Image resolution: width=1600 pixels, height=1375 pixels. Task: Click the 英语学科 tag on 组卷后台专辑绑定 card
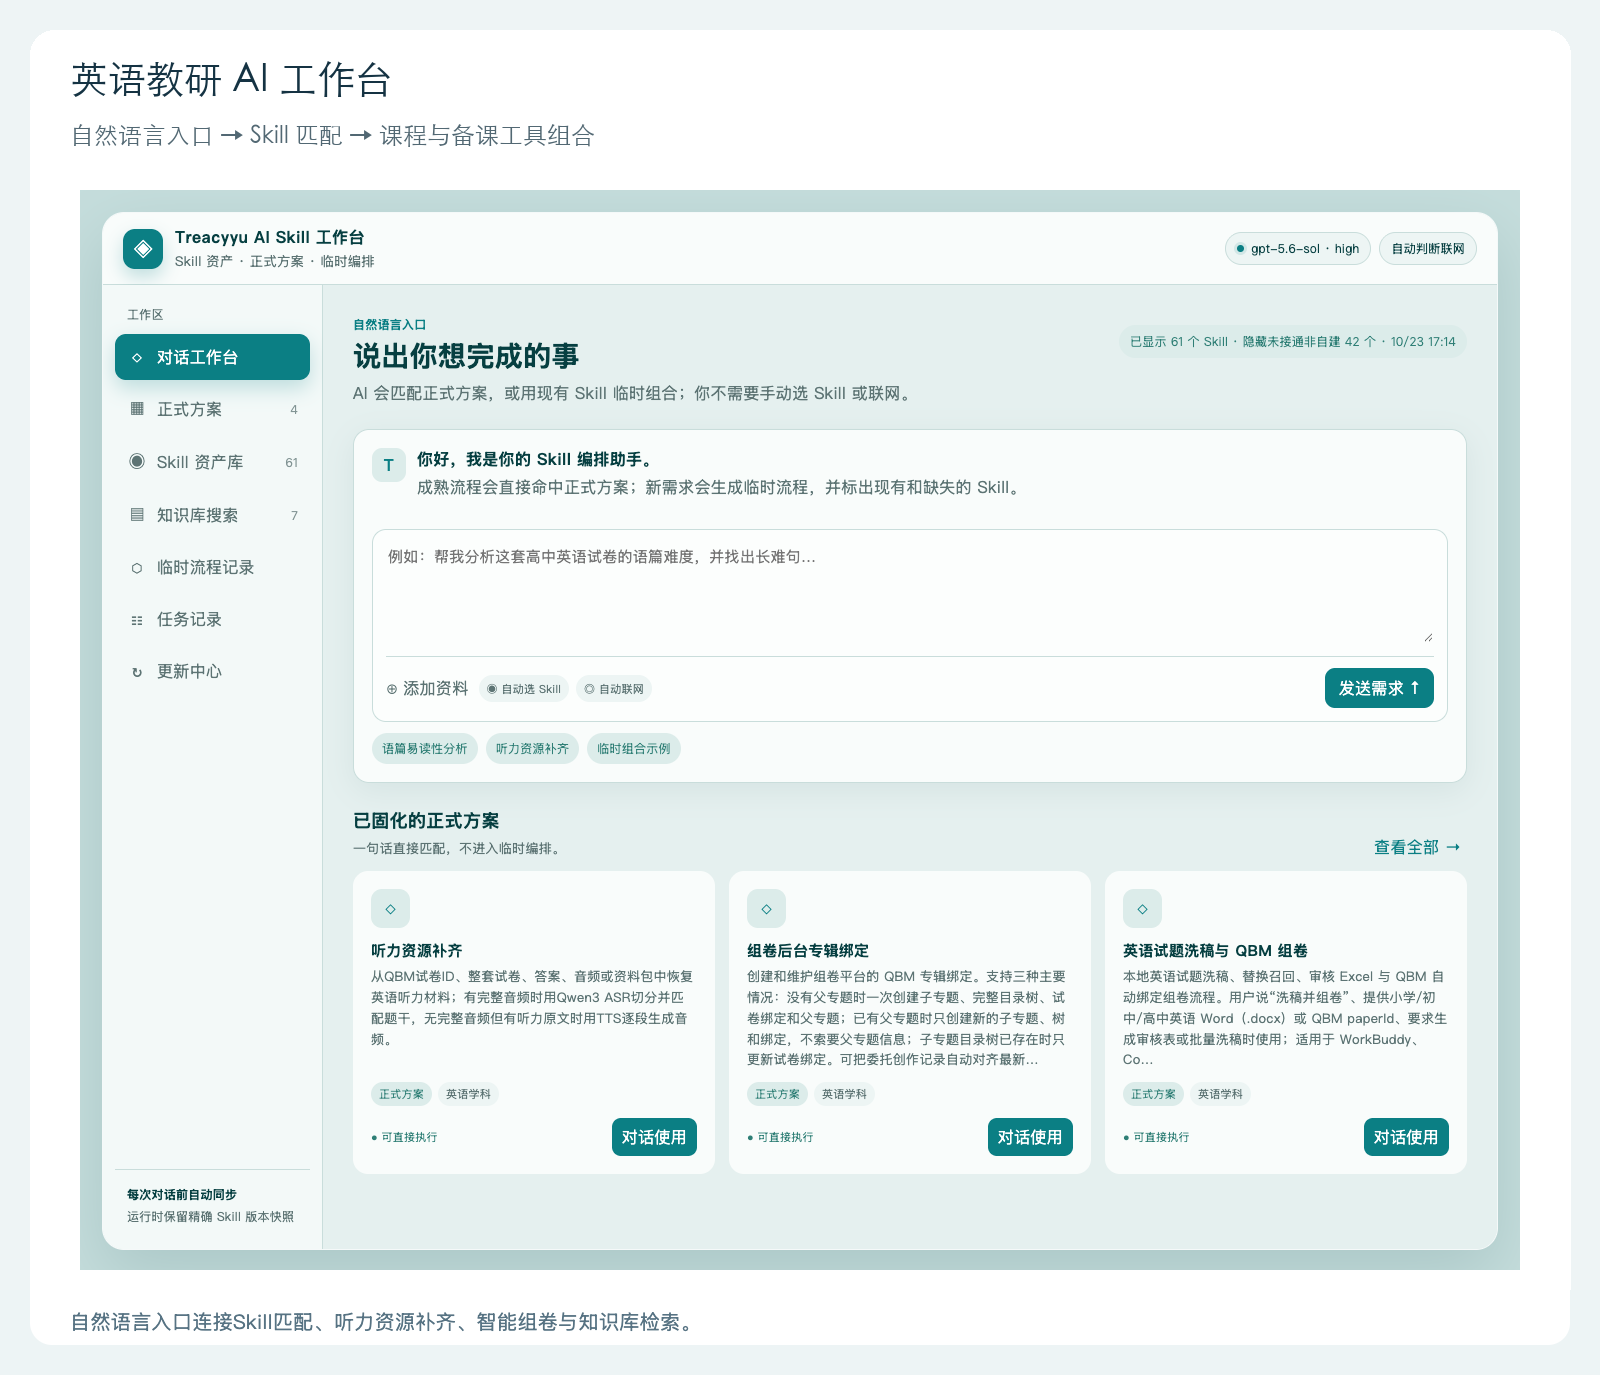[x=844, y=1094]
